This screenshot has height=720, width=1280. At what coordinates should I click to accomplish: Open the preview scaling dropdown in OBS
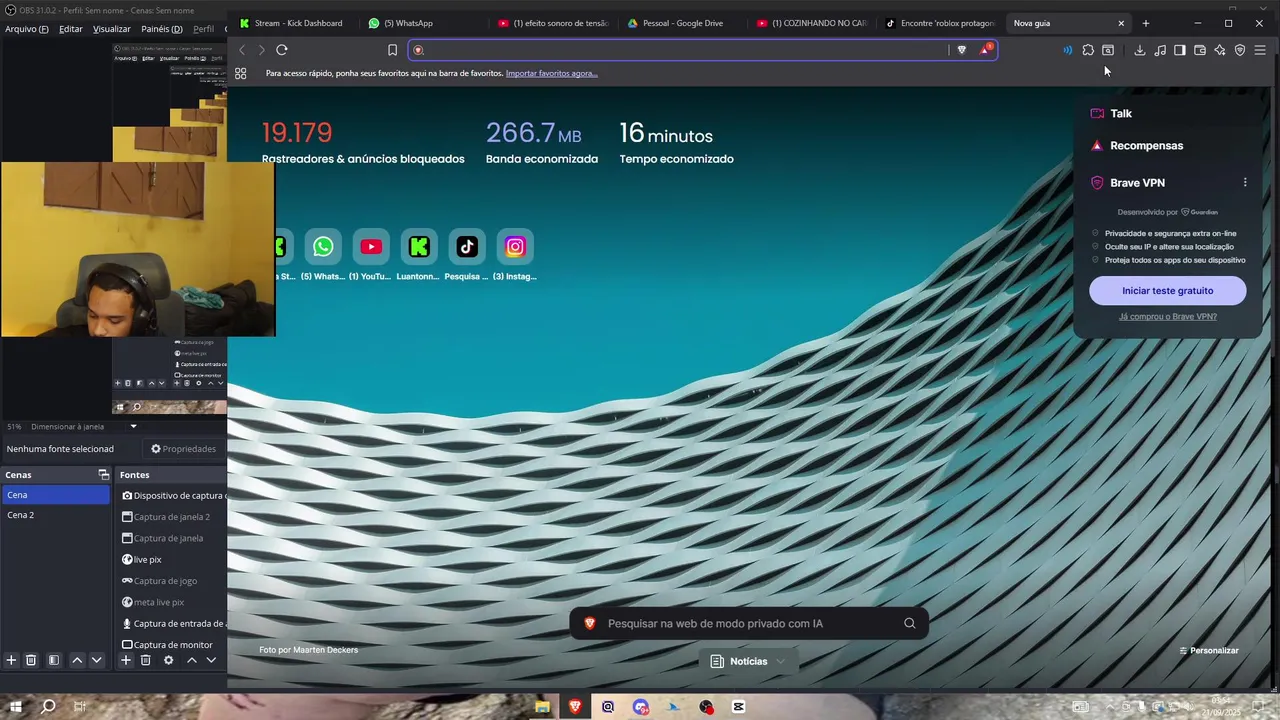tap(133, 427)
